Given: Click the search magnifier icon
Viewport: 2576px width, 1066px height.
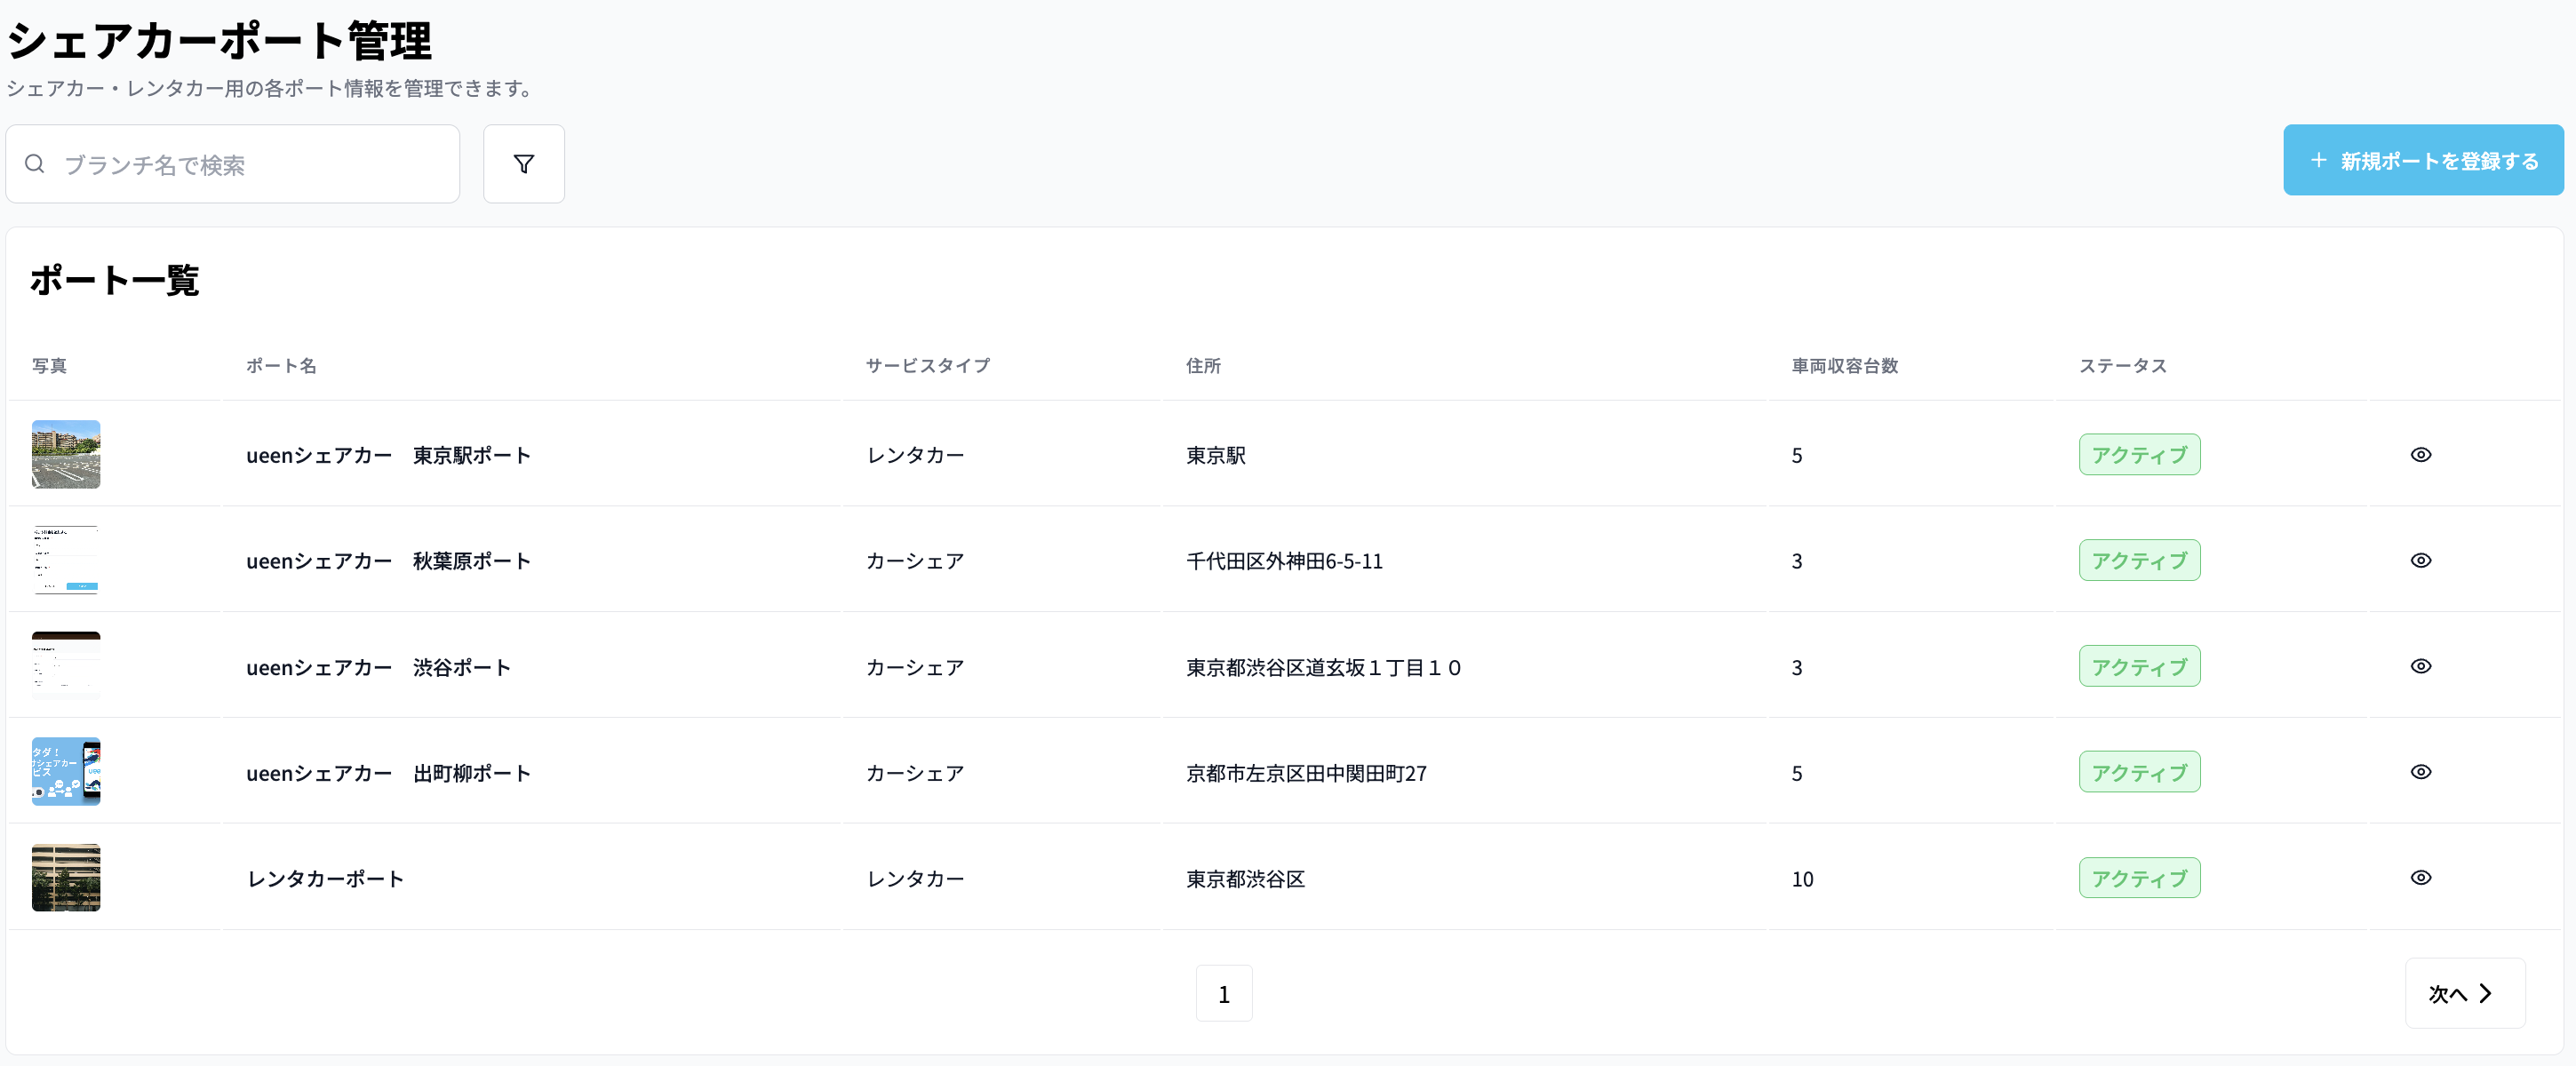Looking at the screenshot, I should pyautogui.click(x=35, y=163).
